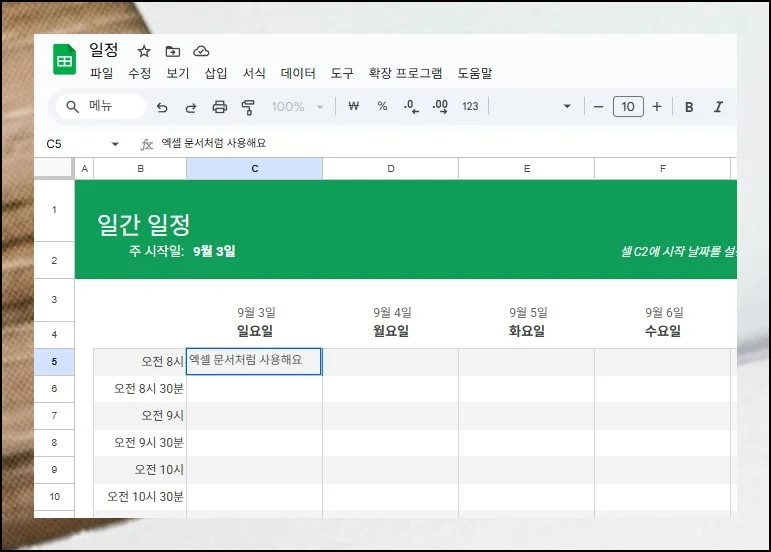Click the 메뉴 search field
The width and height of the screenshot is (771, 552).
tap(101, 107)
